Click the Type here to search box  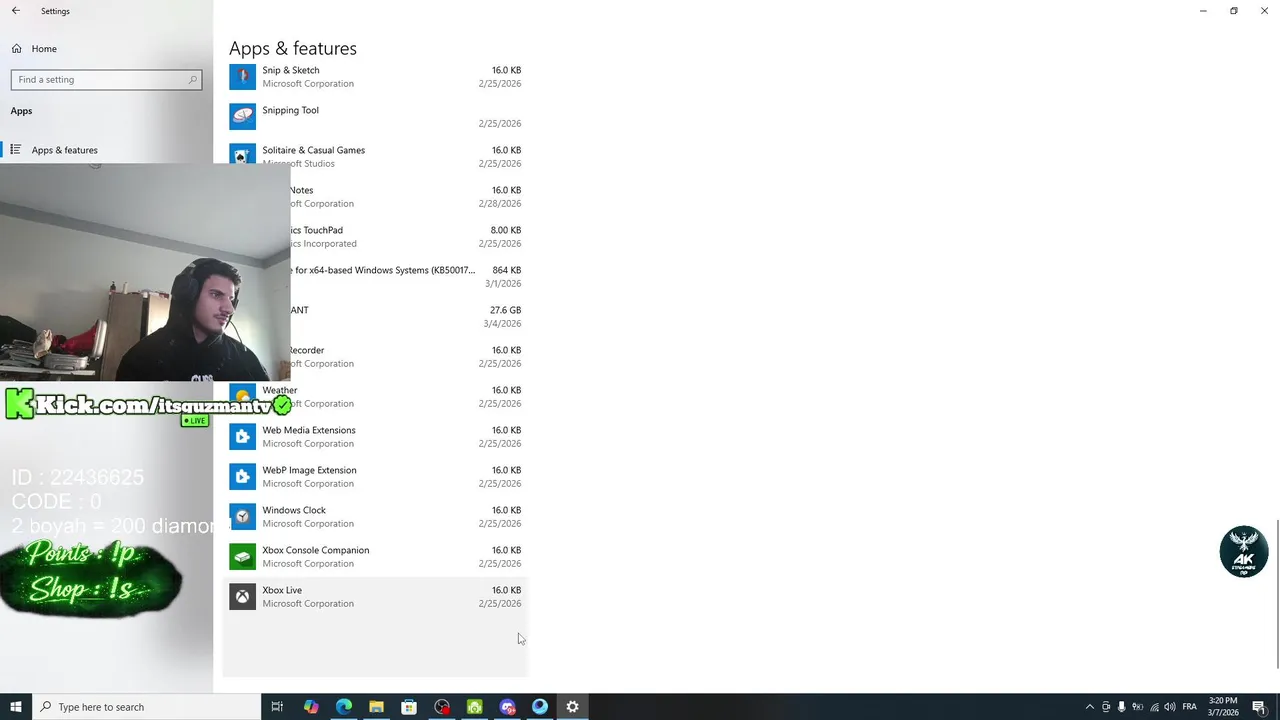coord(146,707)
